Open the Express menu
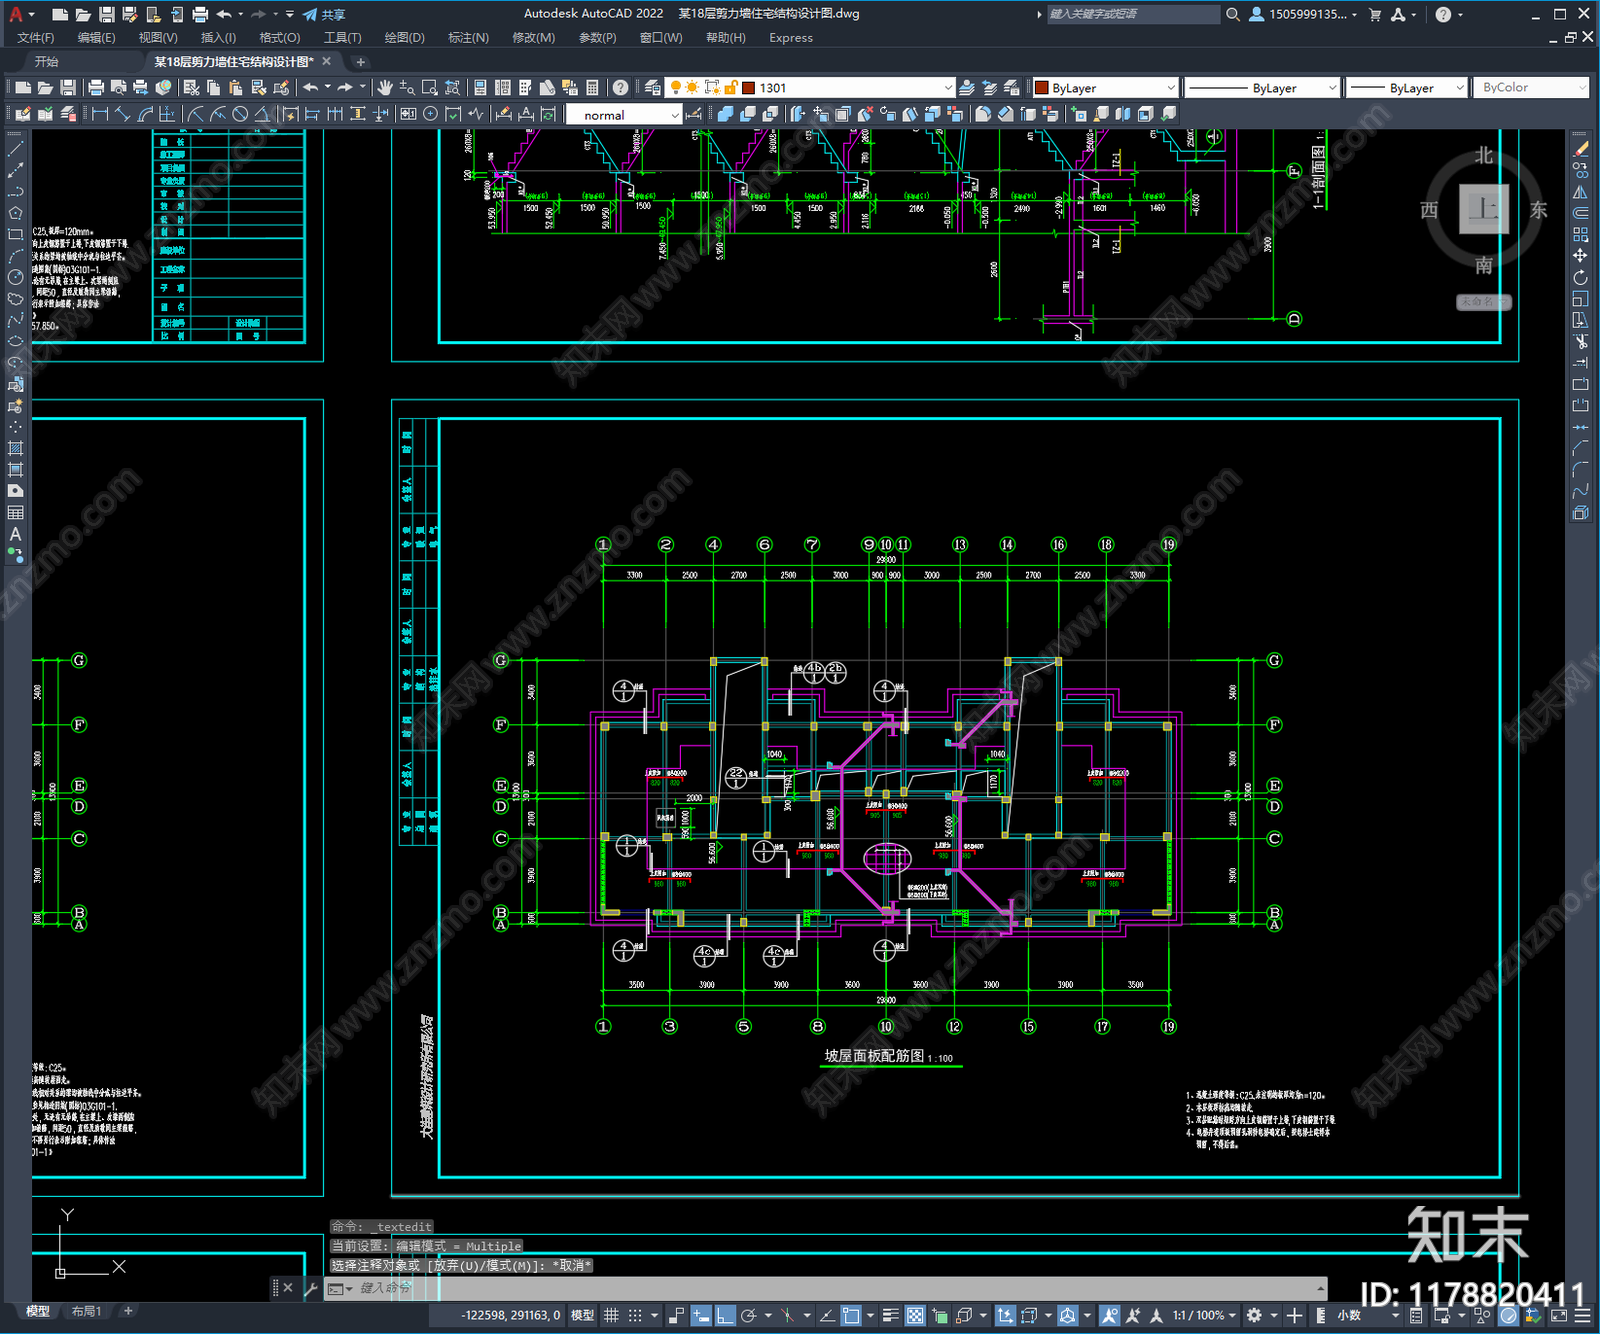Viewport: 1600px width, 1334px height. point(791,37)
